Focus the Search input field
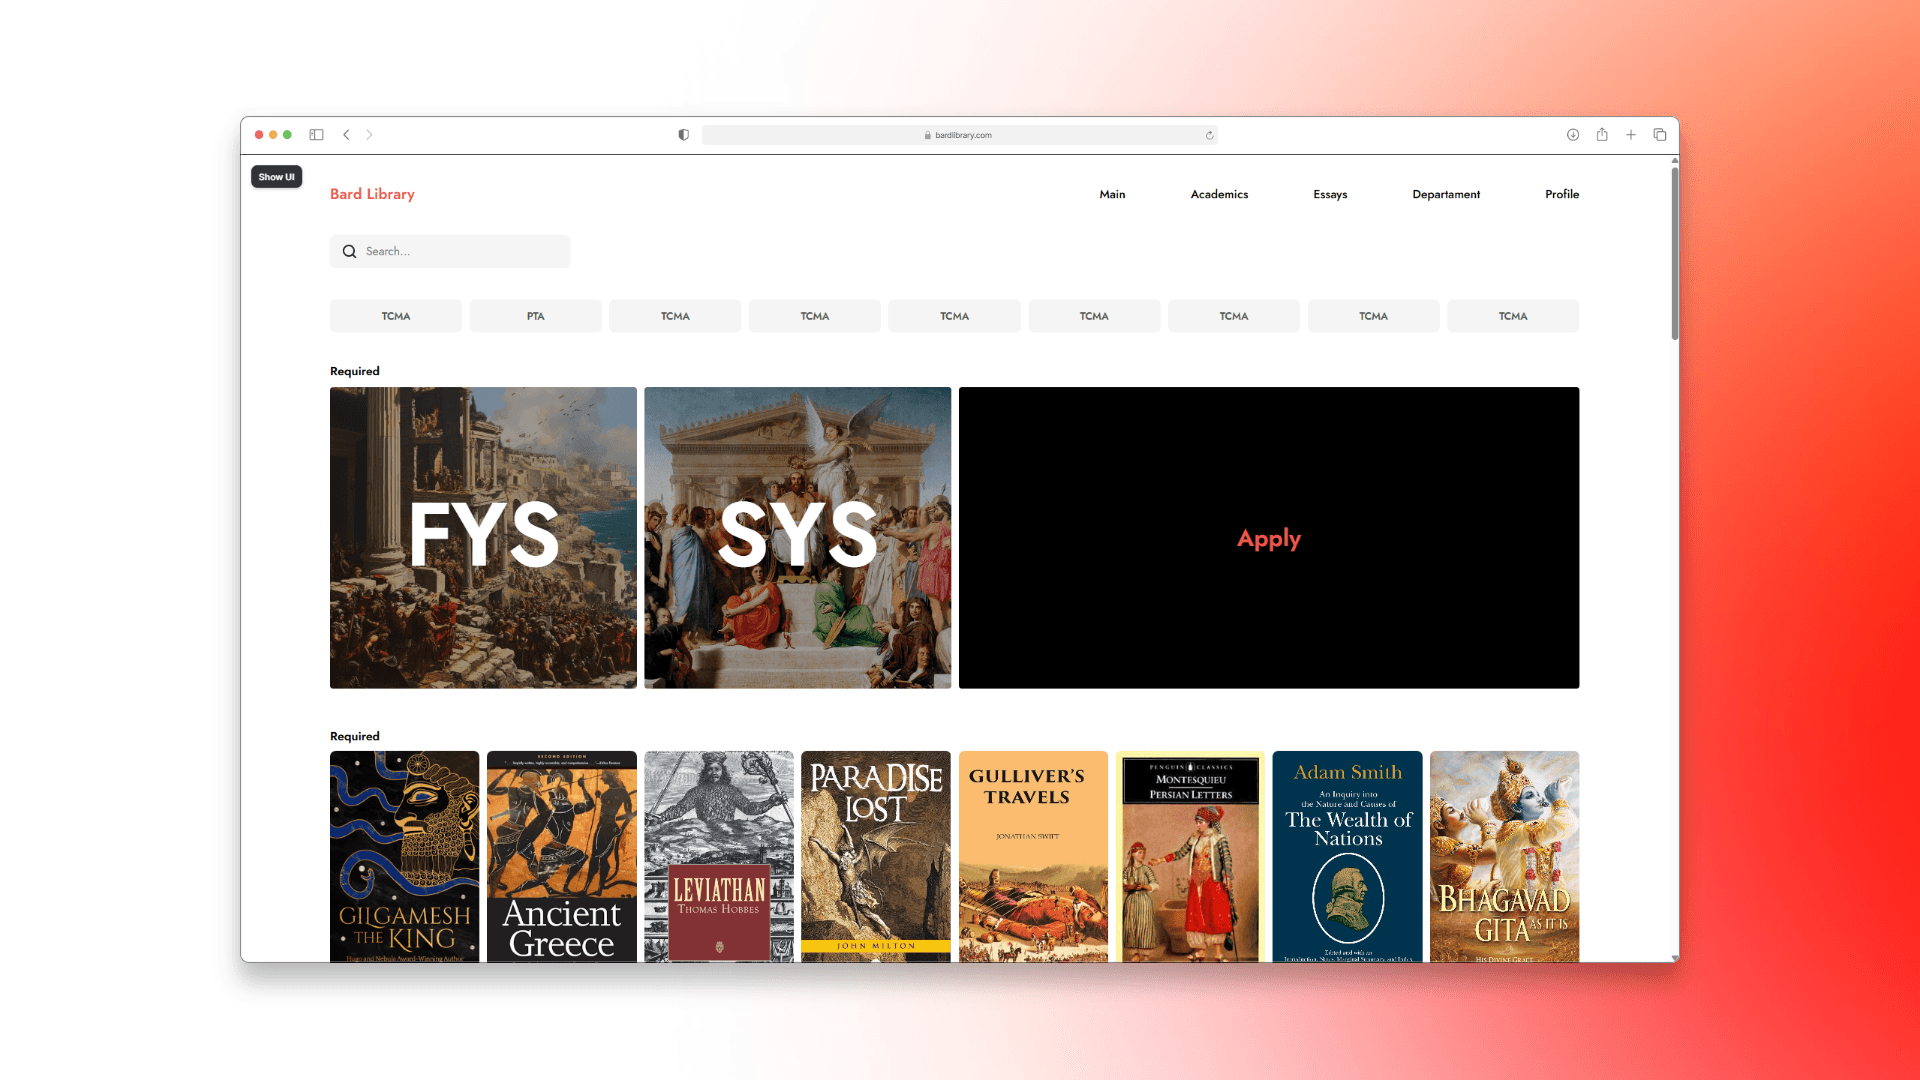 pos(450,252)
